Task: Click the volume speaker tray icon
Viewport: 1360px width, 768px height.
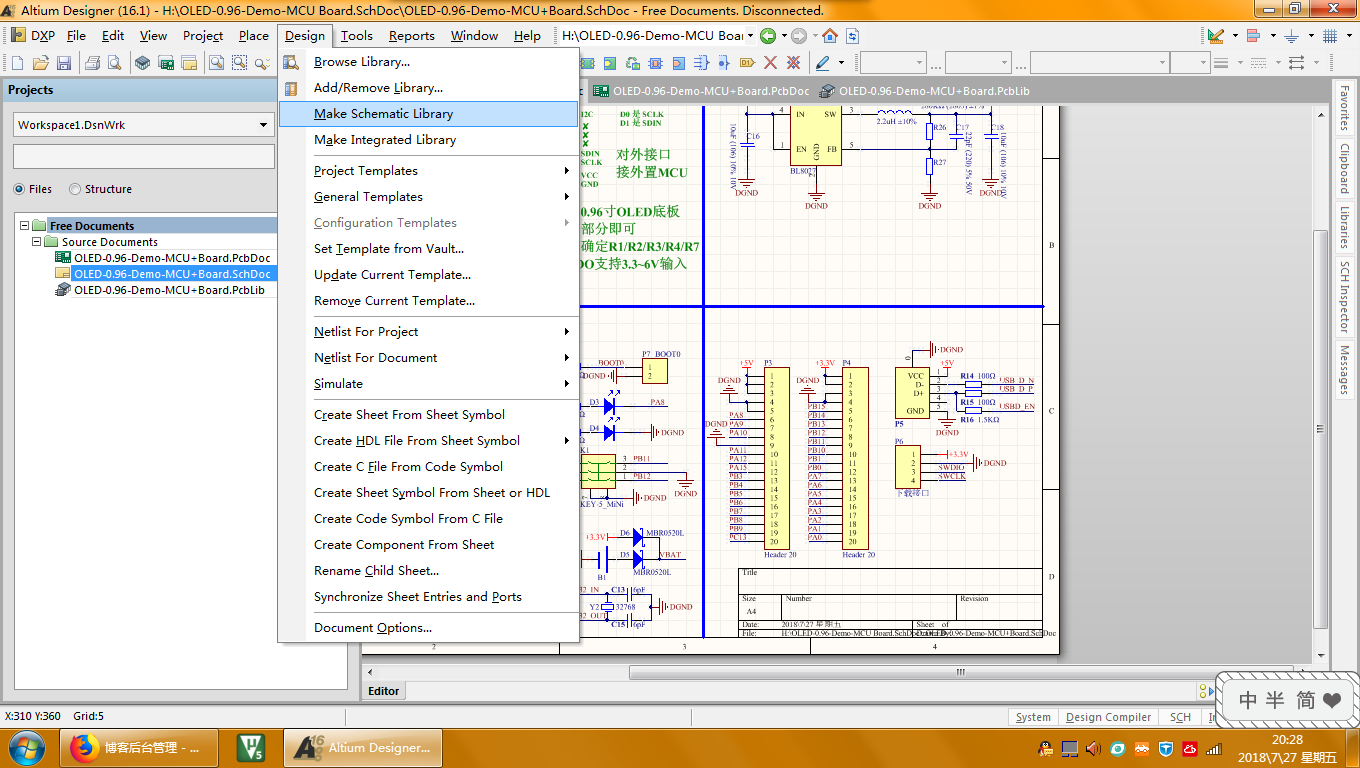Action: point(1093,748)
